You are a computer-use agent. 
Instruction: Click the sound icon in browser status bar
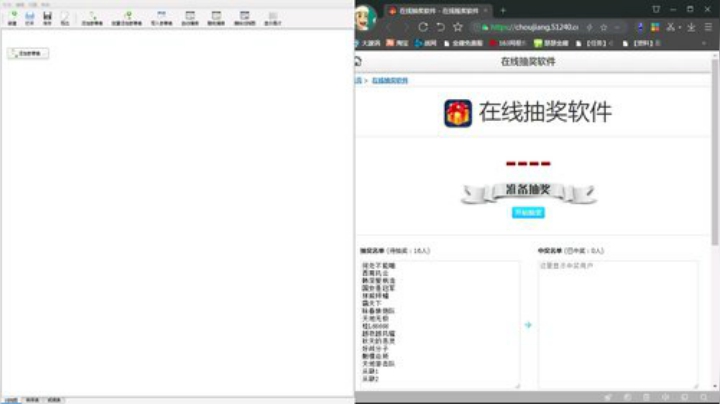tap(666, 397)
